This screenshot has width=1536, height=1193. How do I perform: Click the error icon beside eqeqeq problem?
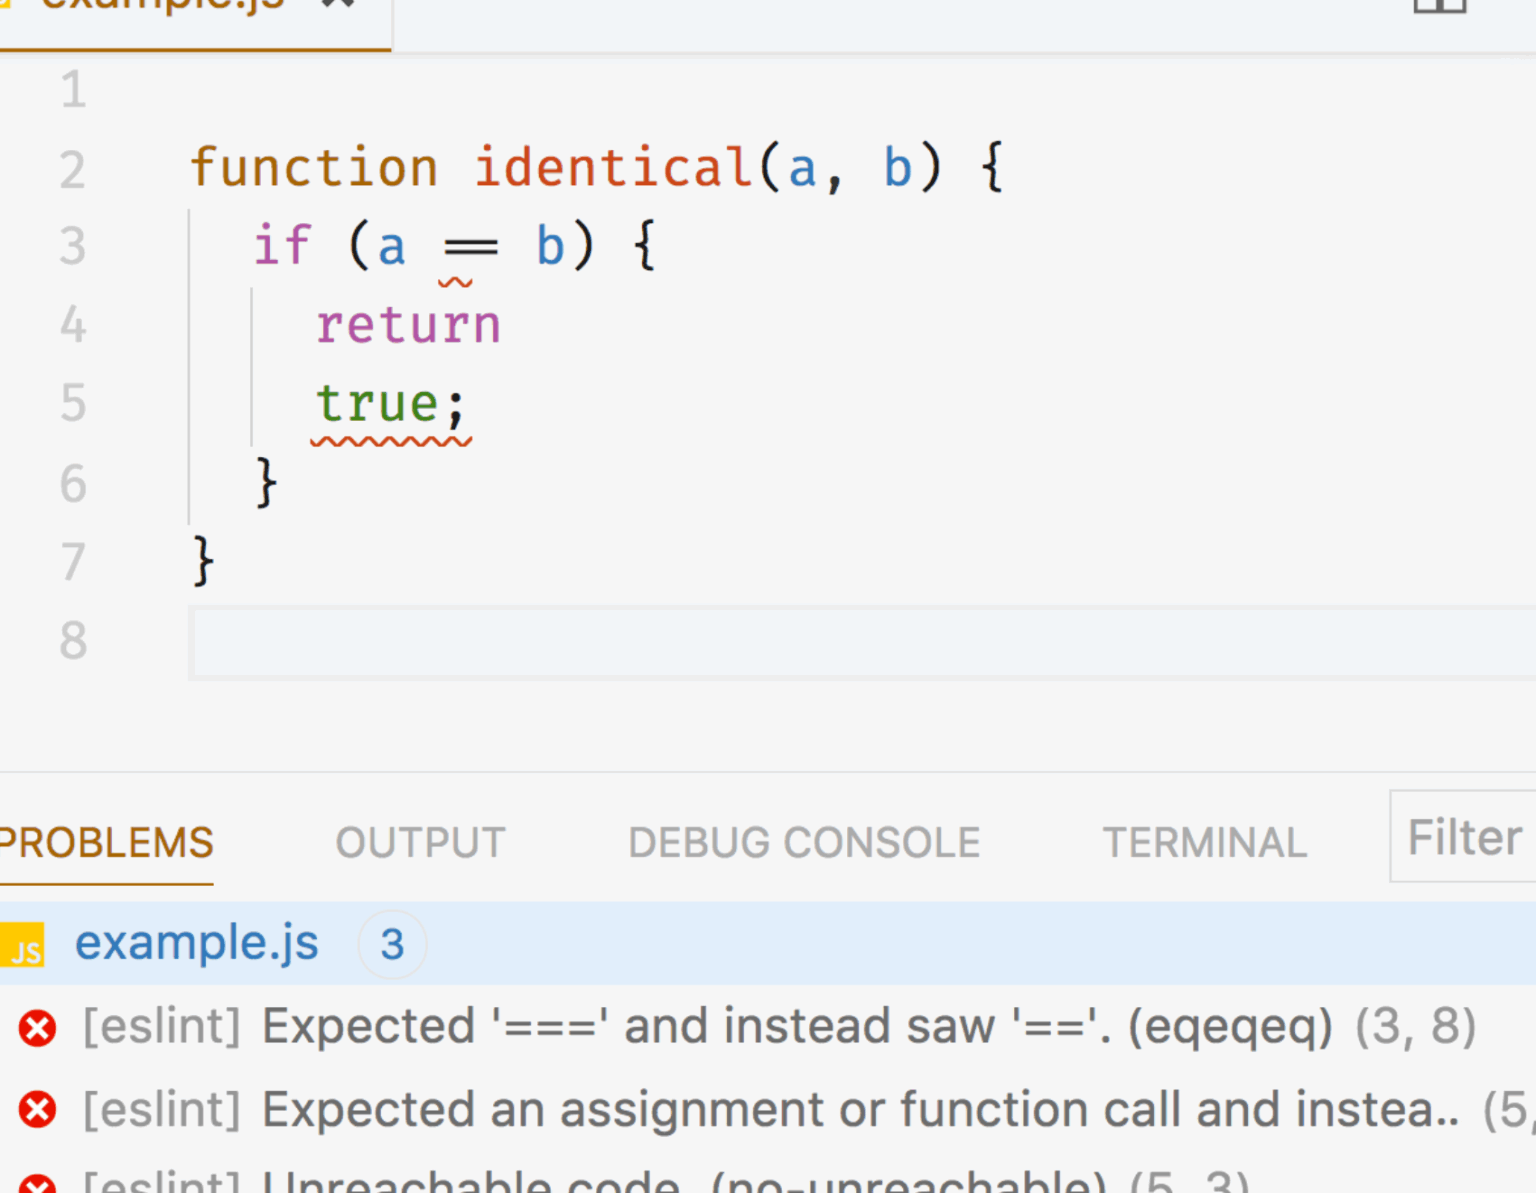pos(37,1028)
